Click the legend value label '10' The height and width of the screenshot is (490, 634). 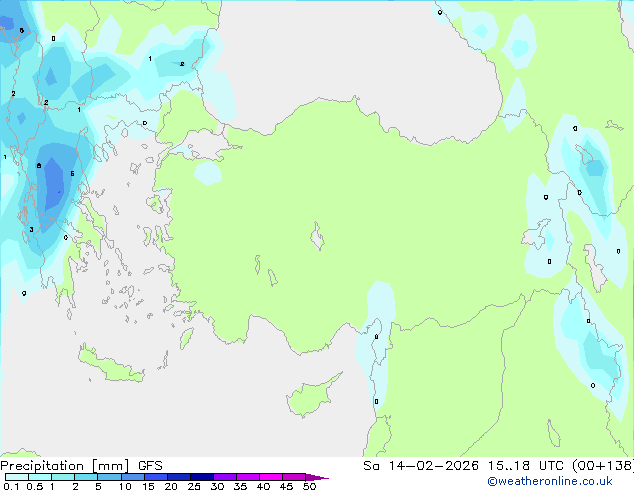pyautogui.click(x=125, y=486)
